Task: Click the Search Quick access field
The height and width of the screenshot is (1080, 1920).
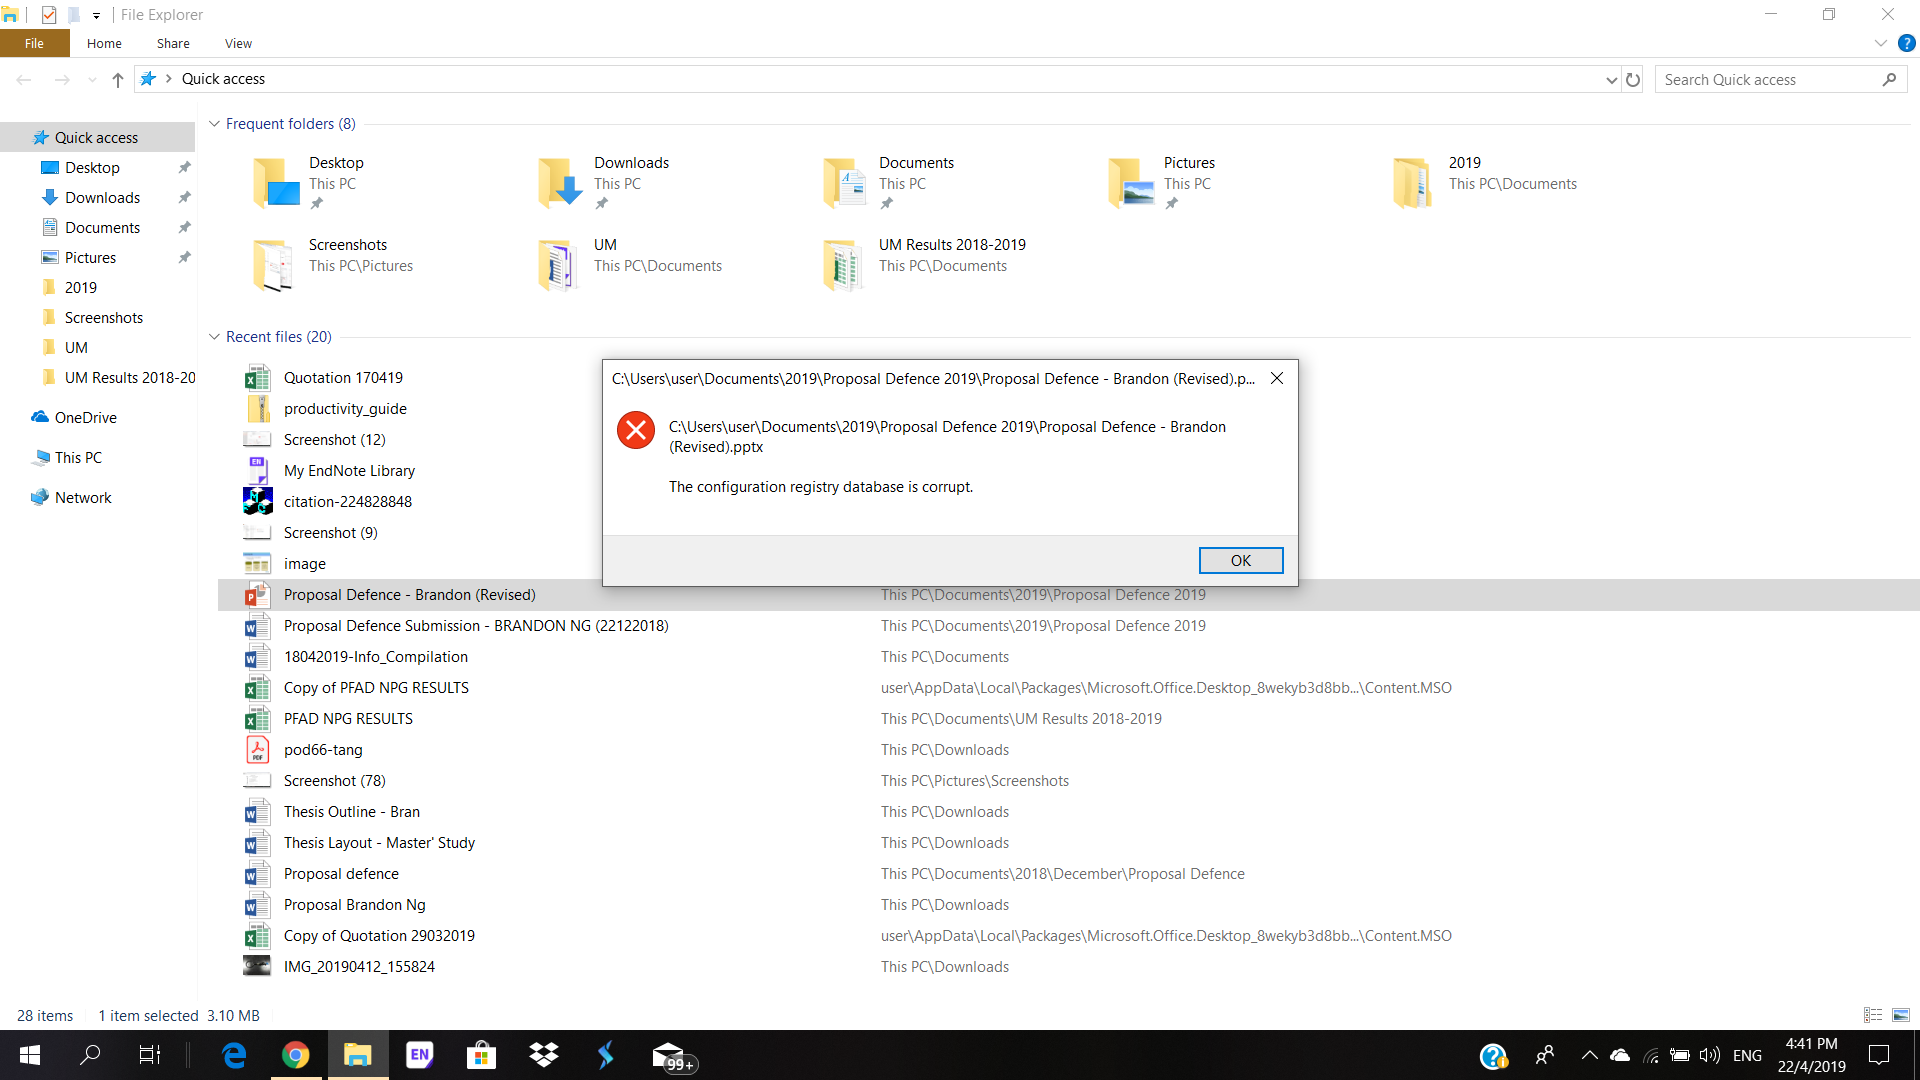Action: [1770, 80]
